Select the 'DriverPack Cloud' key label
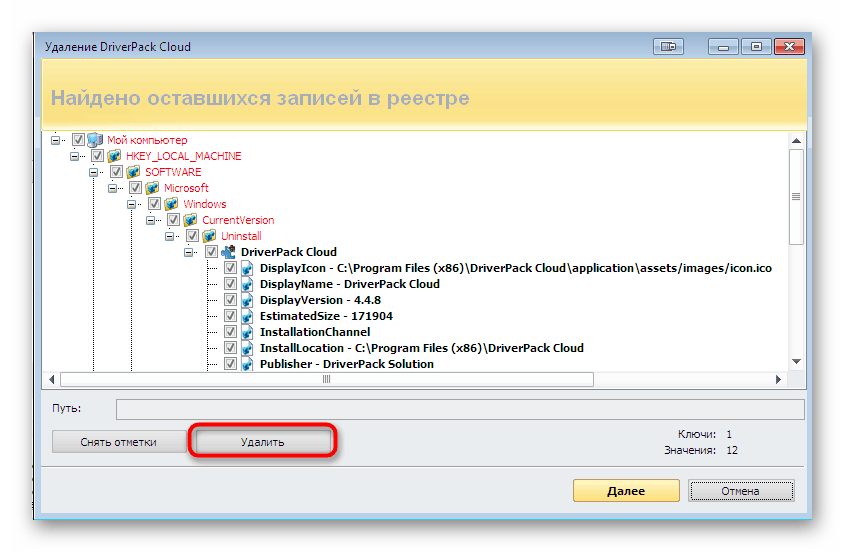This screenshot has width=844, height=552. [289, 252]
